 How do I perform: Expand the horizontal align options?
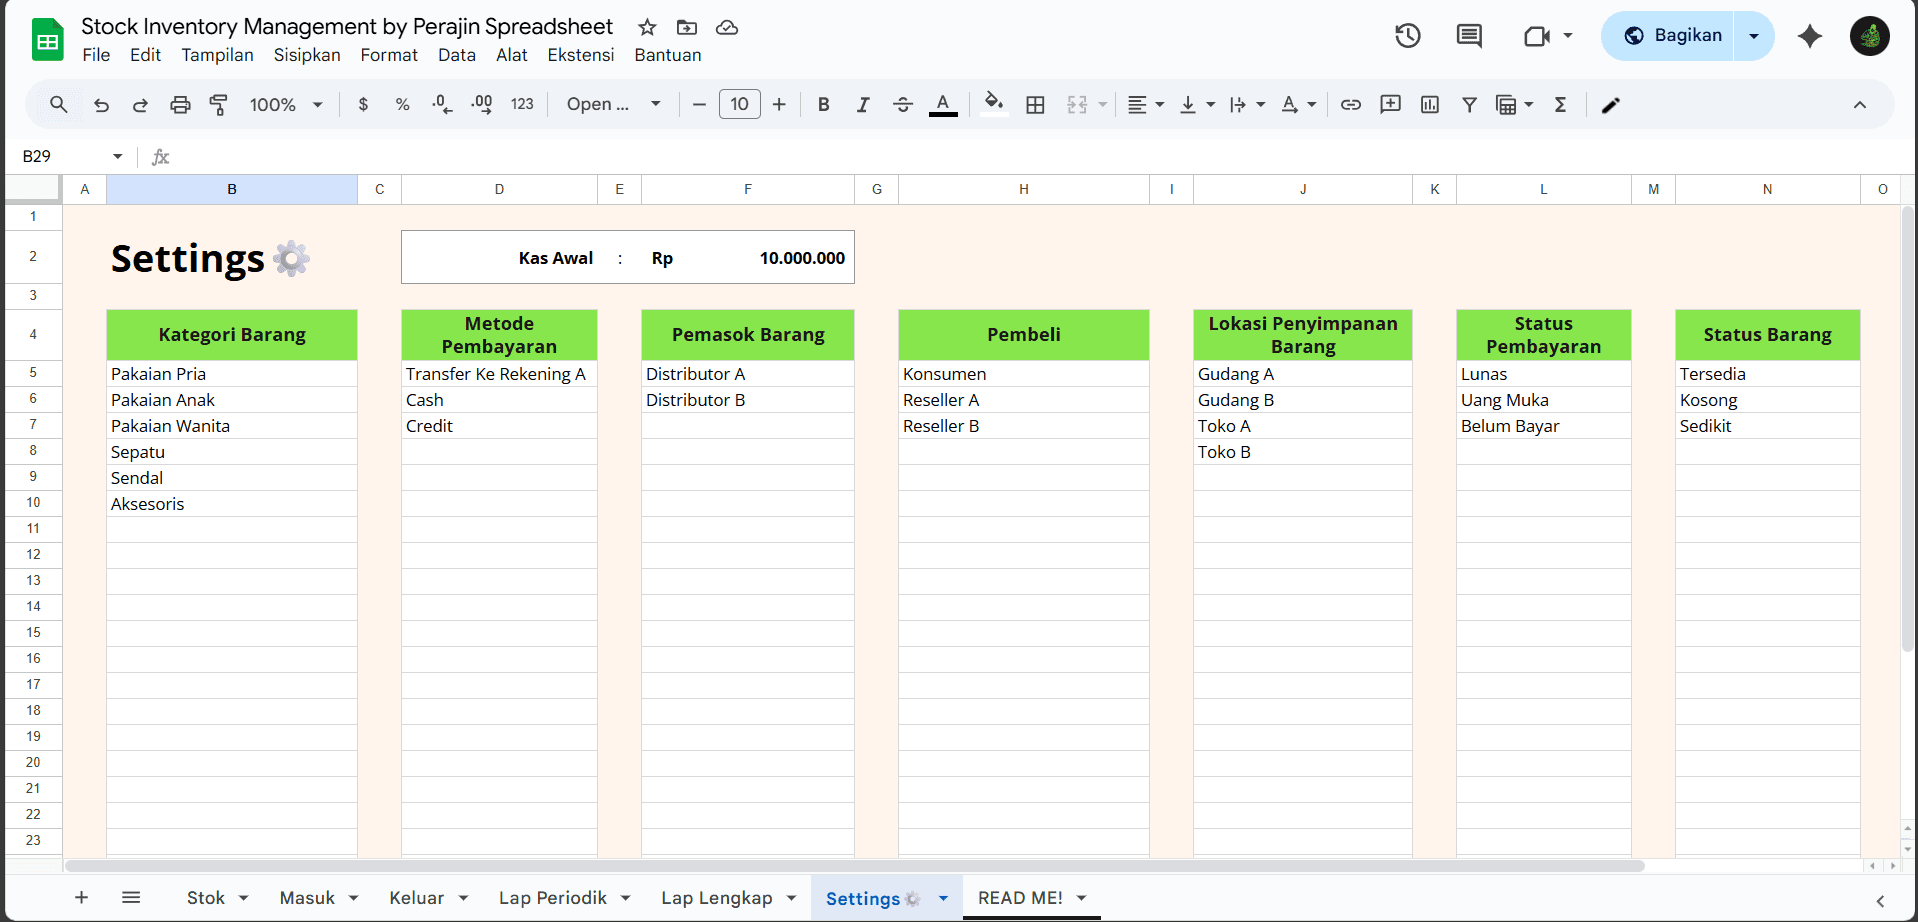click(x=1158, y=104)
